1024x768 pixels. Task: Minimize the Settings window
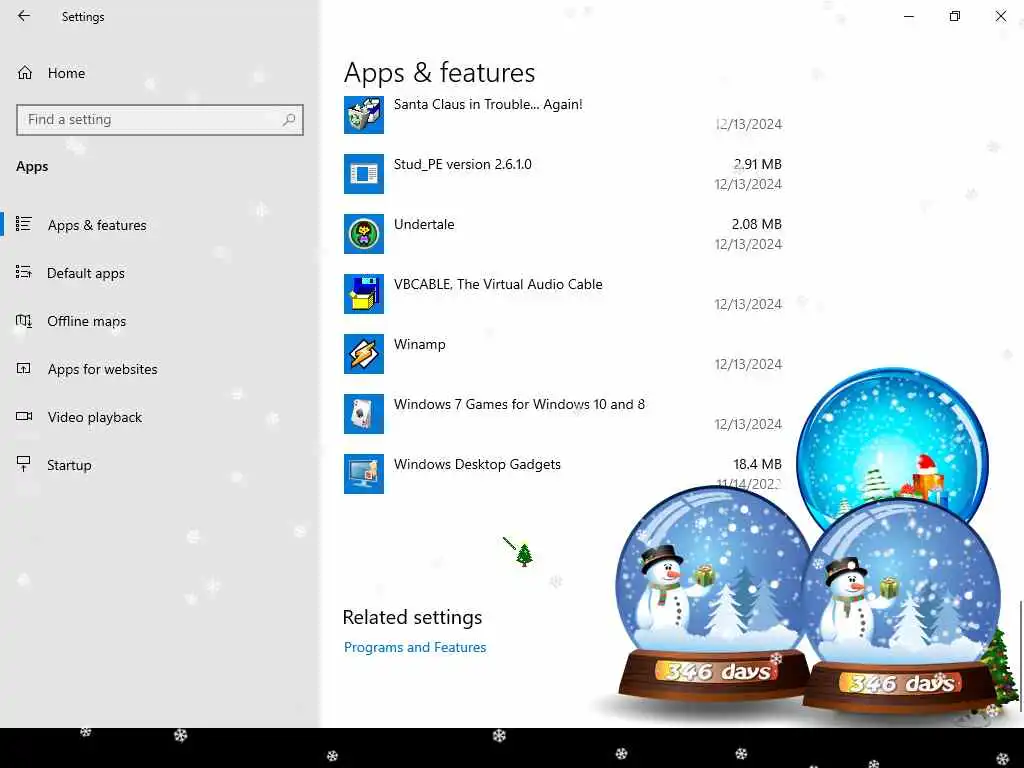[x=908, y=16]
